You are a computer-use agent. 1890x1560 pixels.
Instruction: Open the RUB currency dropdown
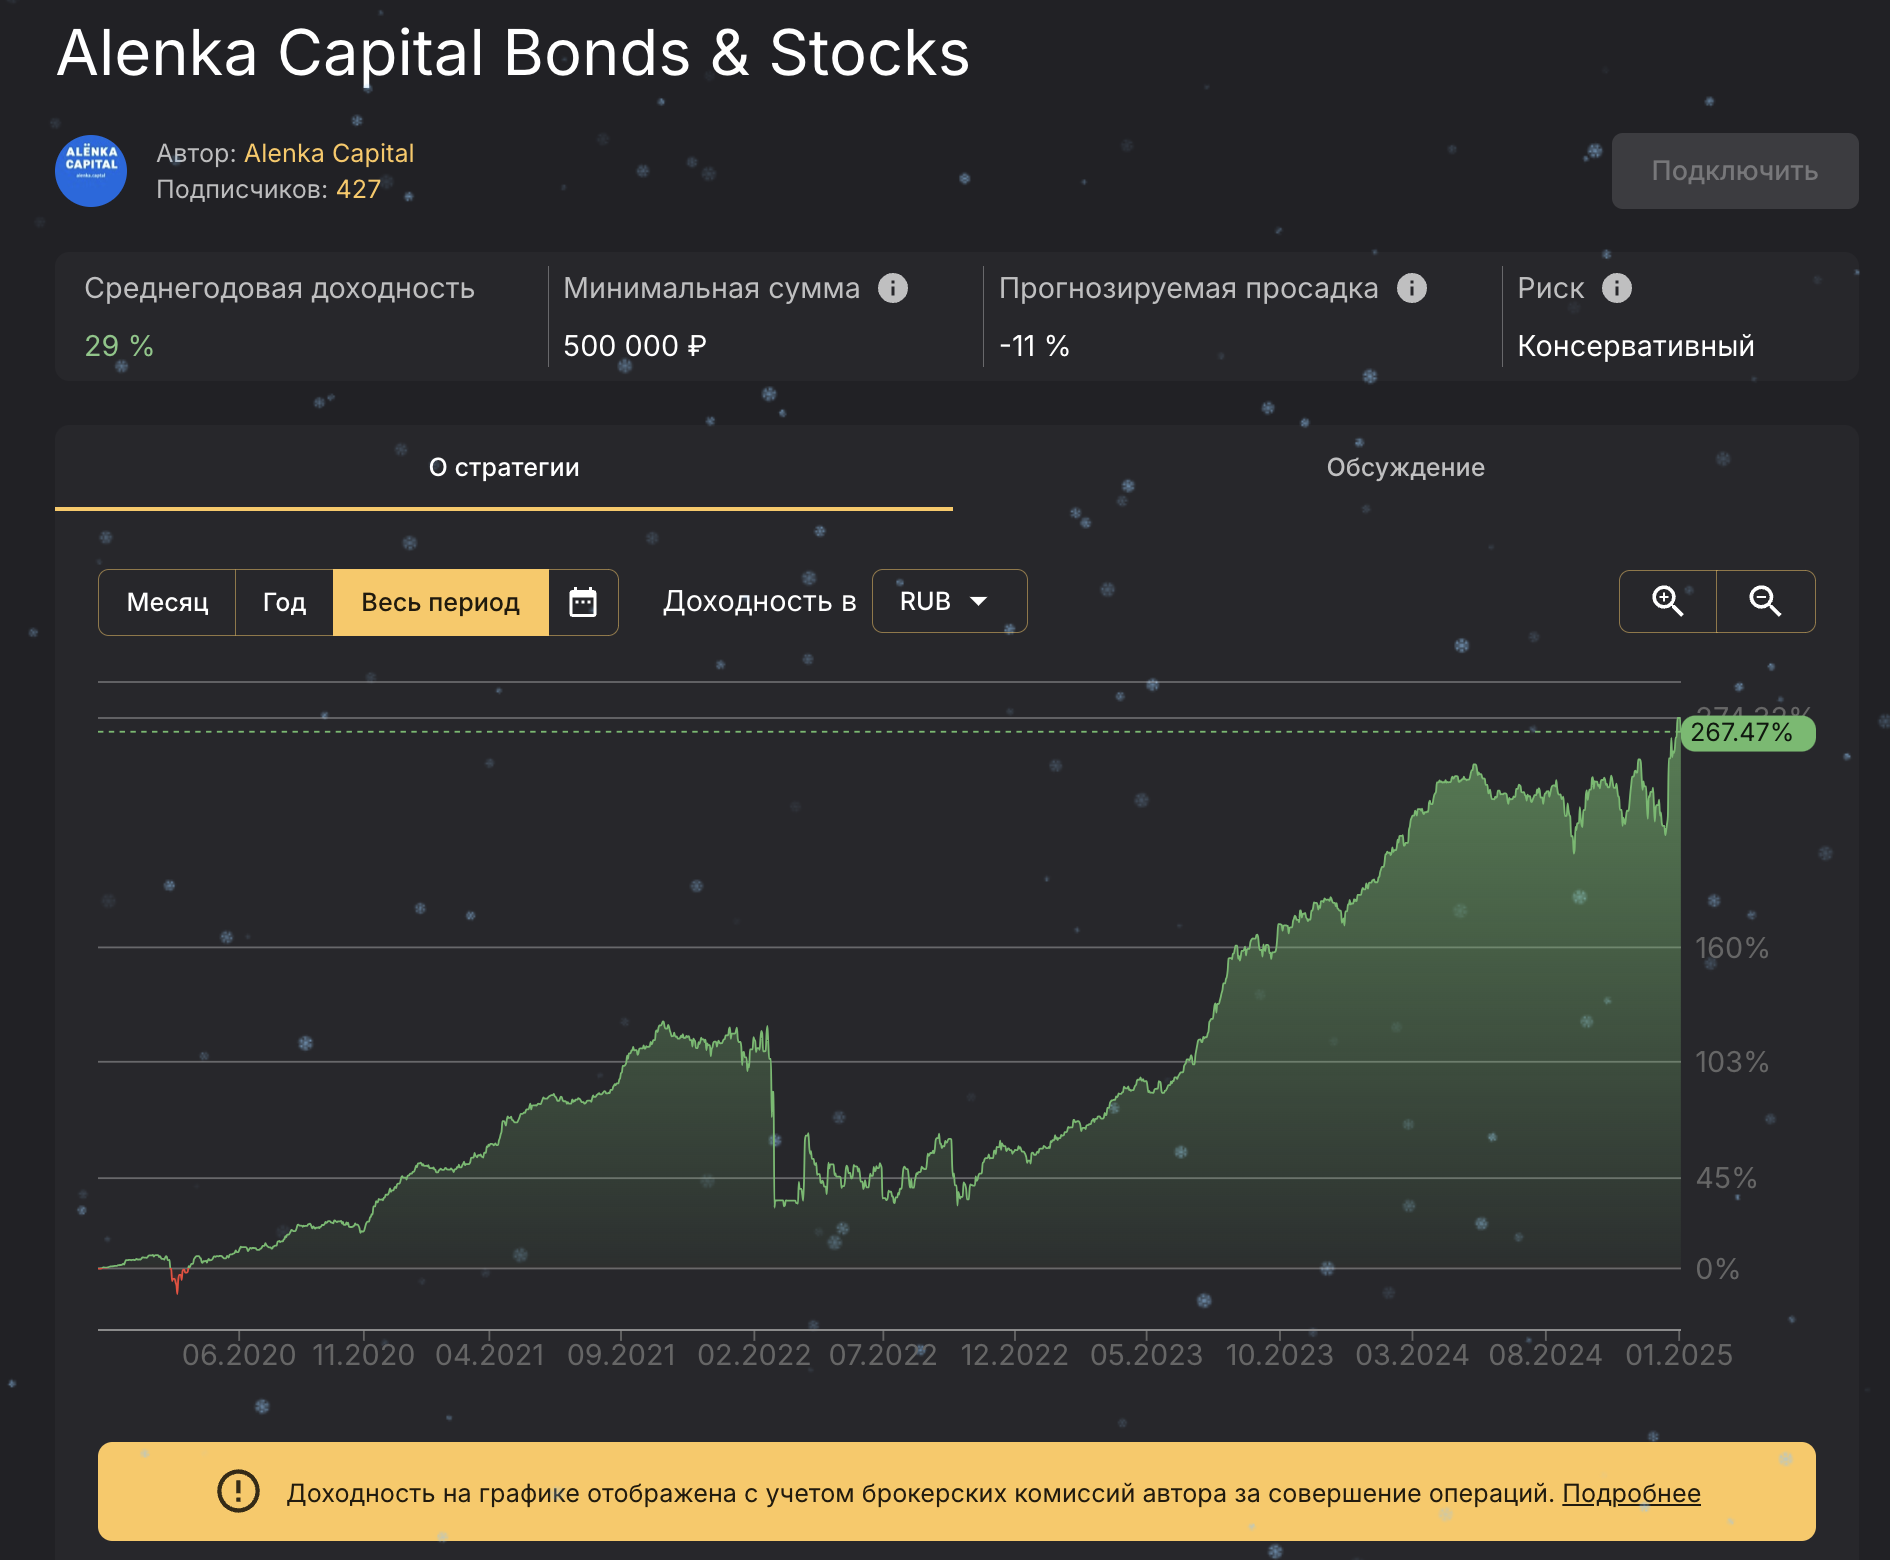point(949,601)
